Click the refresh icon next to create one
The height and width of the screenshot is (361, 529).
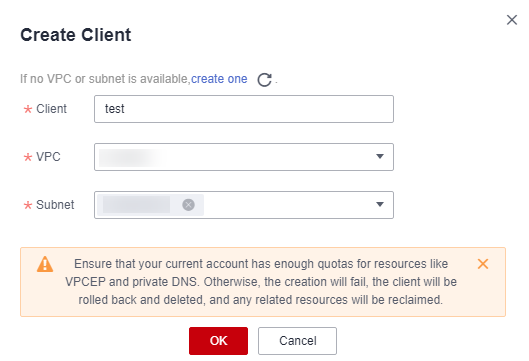tap(264, 80)
